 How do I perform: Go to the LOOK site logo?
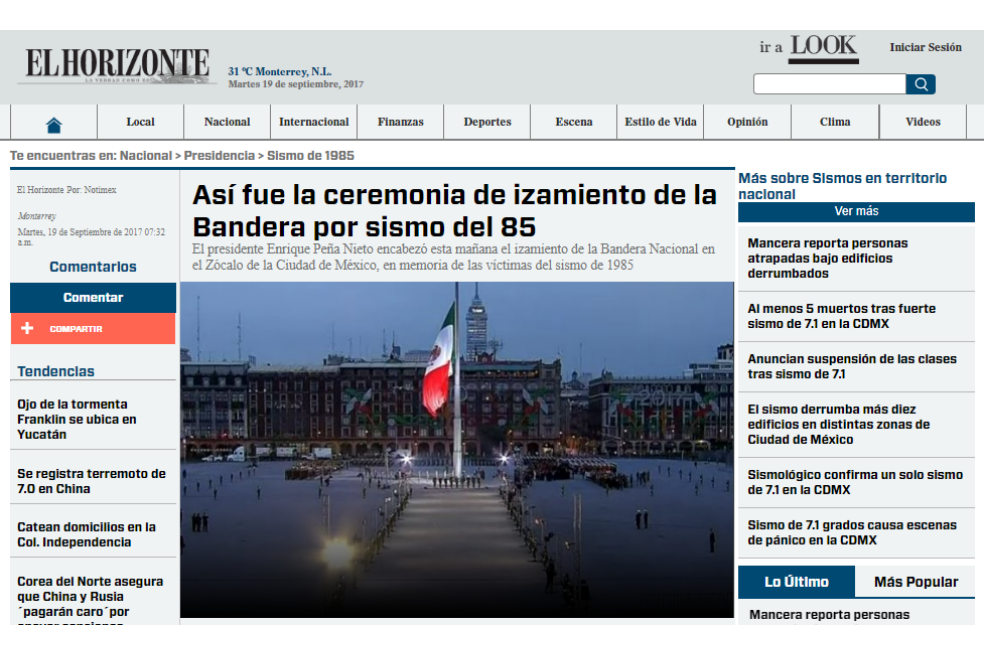[823, 48]
